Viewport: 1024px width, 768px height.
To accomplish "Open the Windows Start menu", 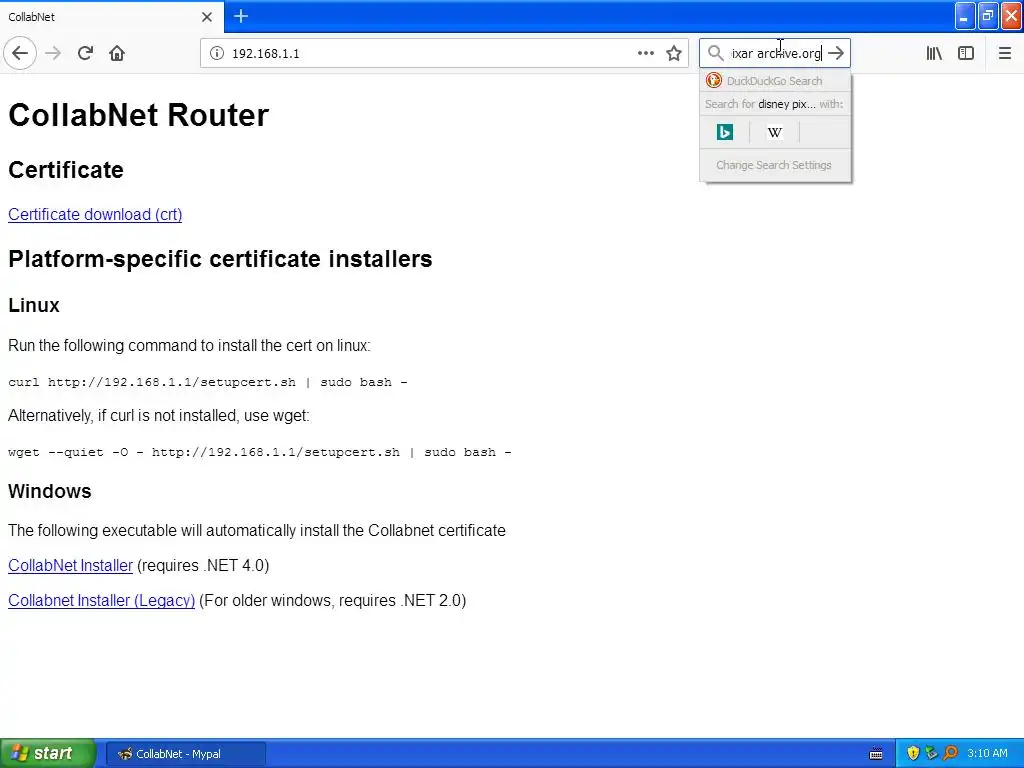I will [48, 753].
